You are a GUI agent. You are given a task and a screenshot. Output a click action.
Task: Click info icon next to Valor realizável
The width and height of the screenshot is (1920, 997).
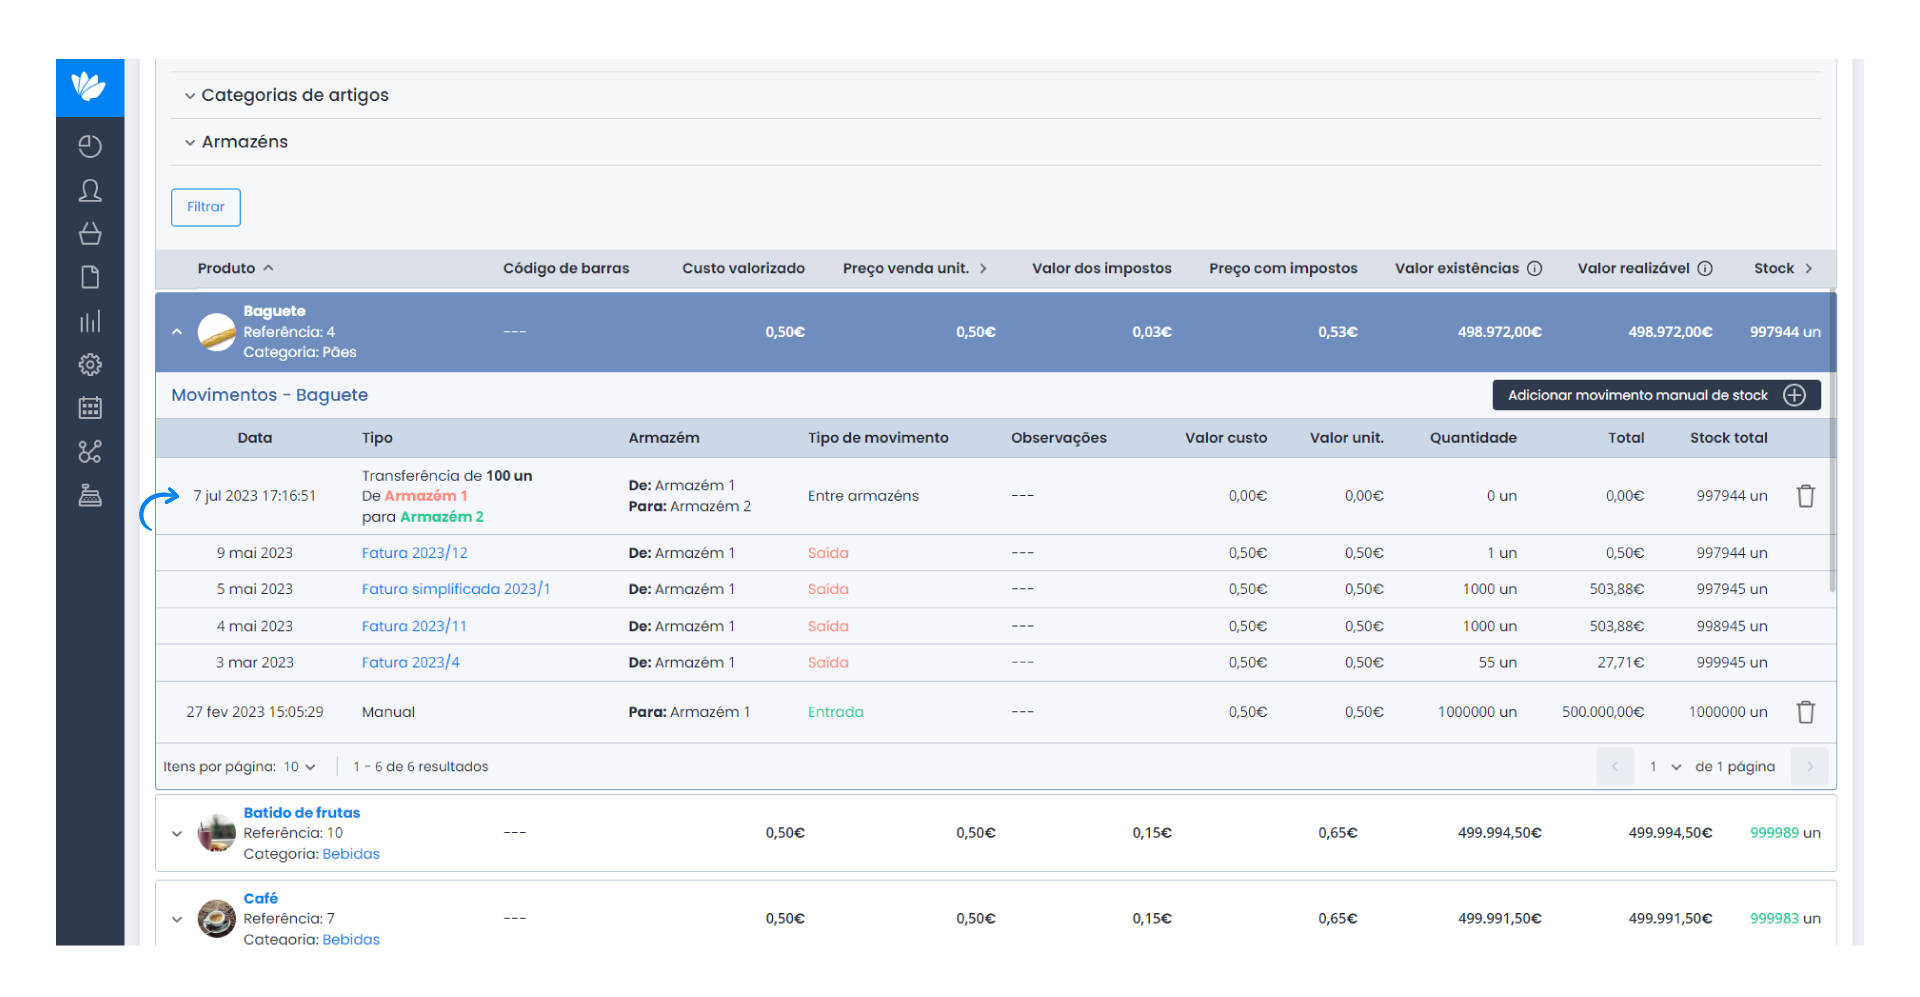pyautogui.click(x=1705, y=268)
